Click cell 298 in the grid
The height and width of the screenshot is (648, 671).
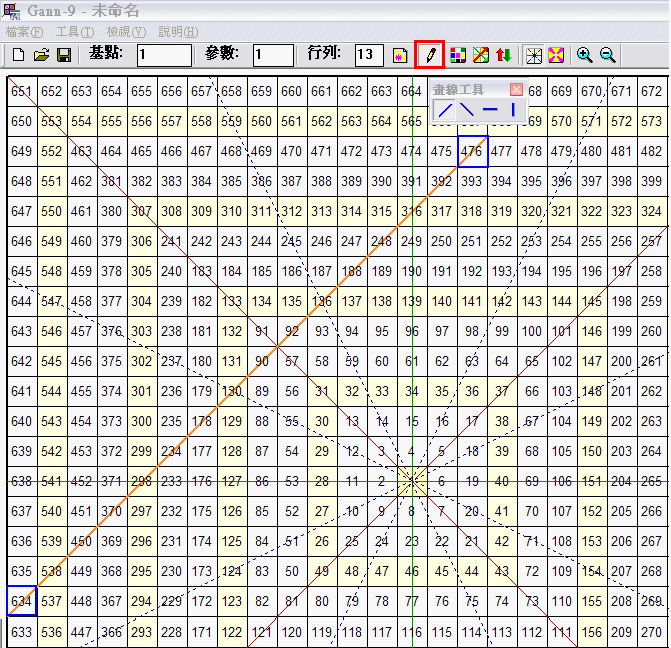point(142,481)
